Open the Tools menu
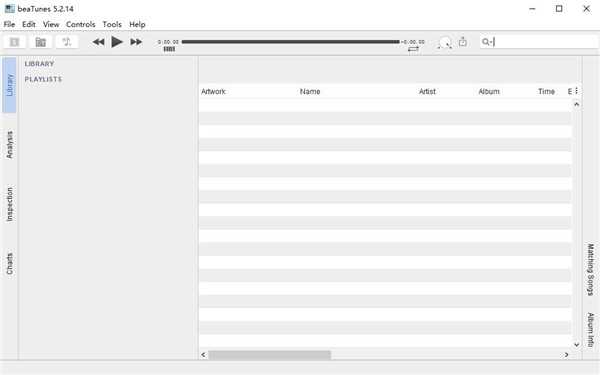The width and height of the screenshot is (600, 375). click(x=112, y=24)
